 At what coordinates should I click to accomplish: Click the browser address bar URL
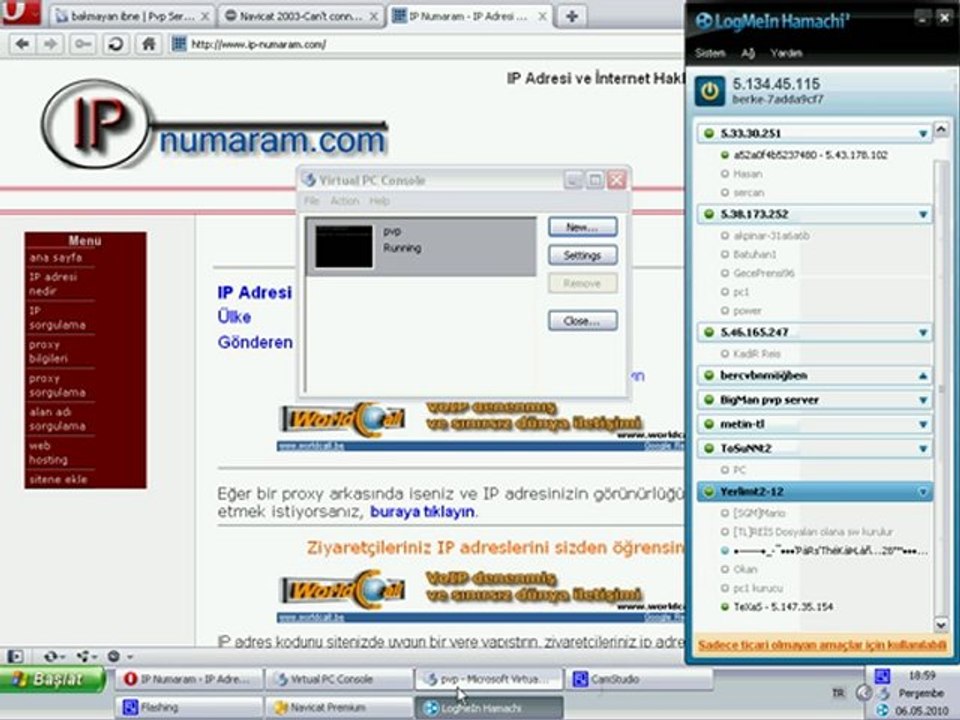(x=258, y=44)
